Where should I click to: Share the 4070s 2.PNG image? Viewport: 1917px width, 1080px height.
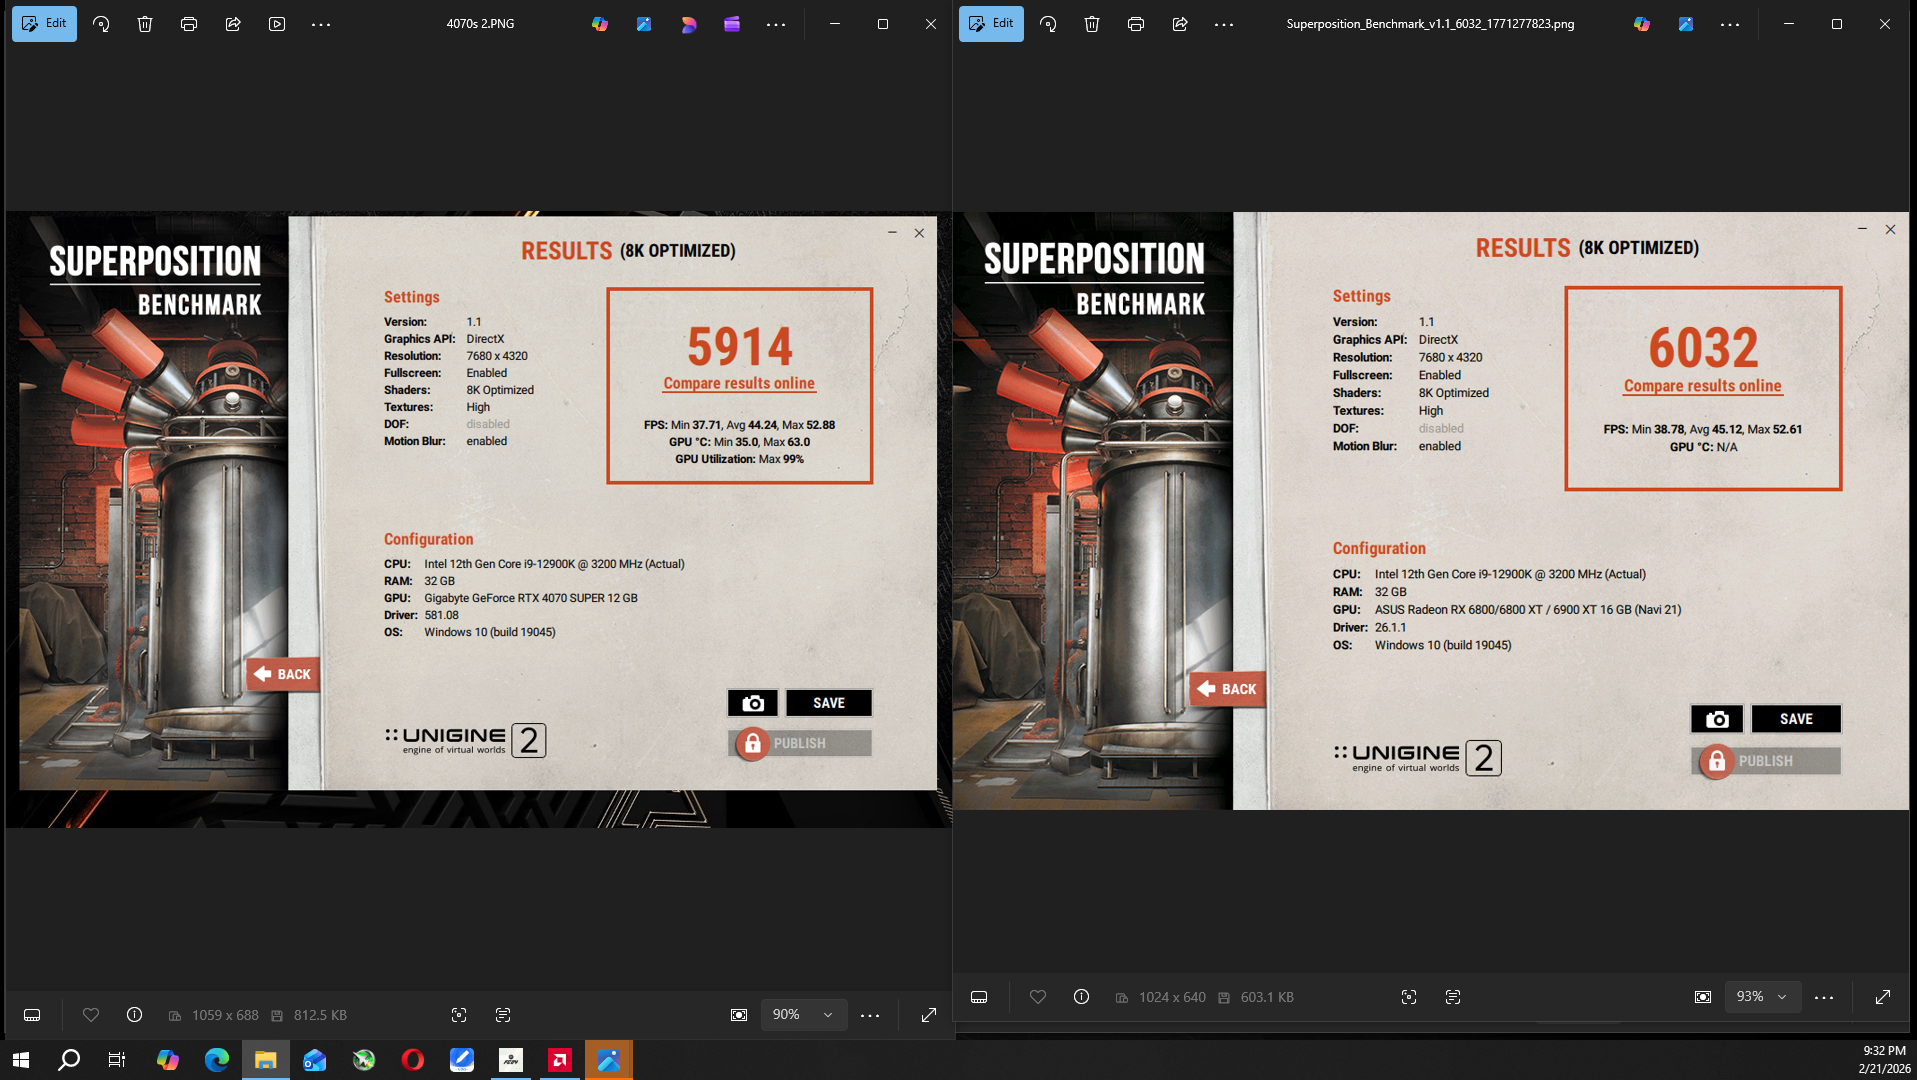point(233,24)
